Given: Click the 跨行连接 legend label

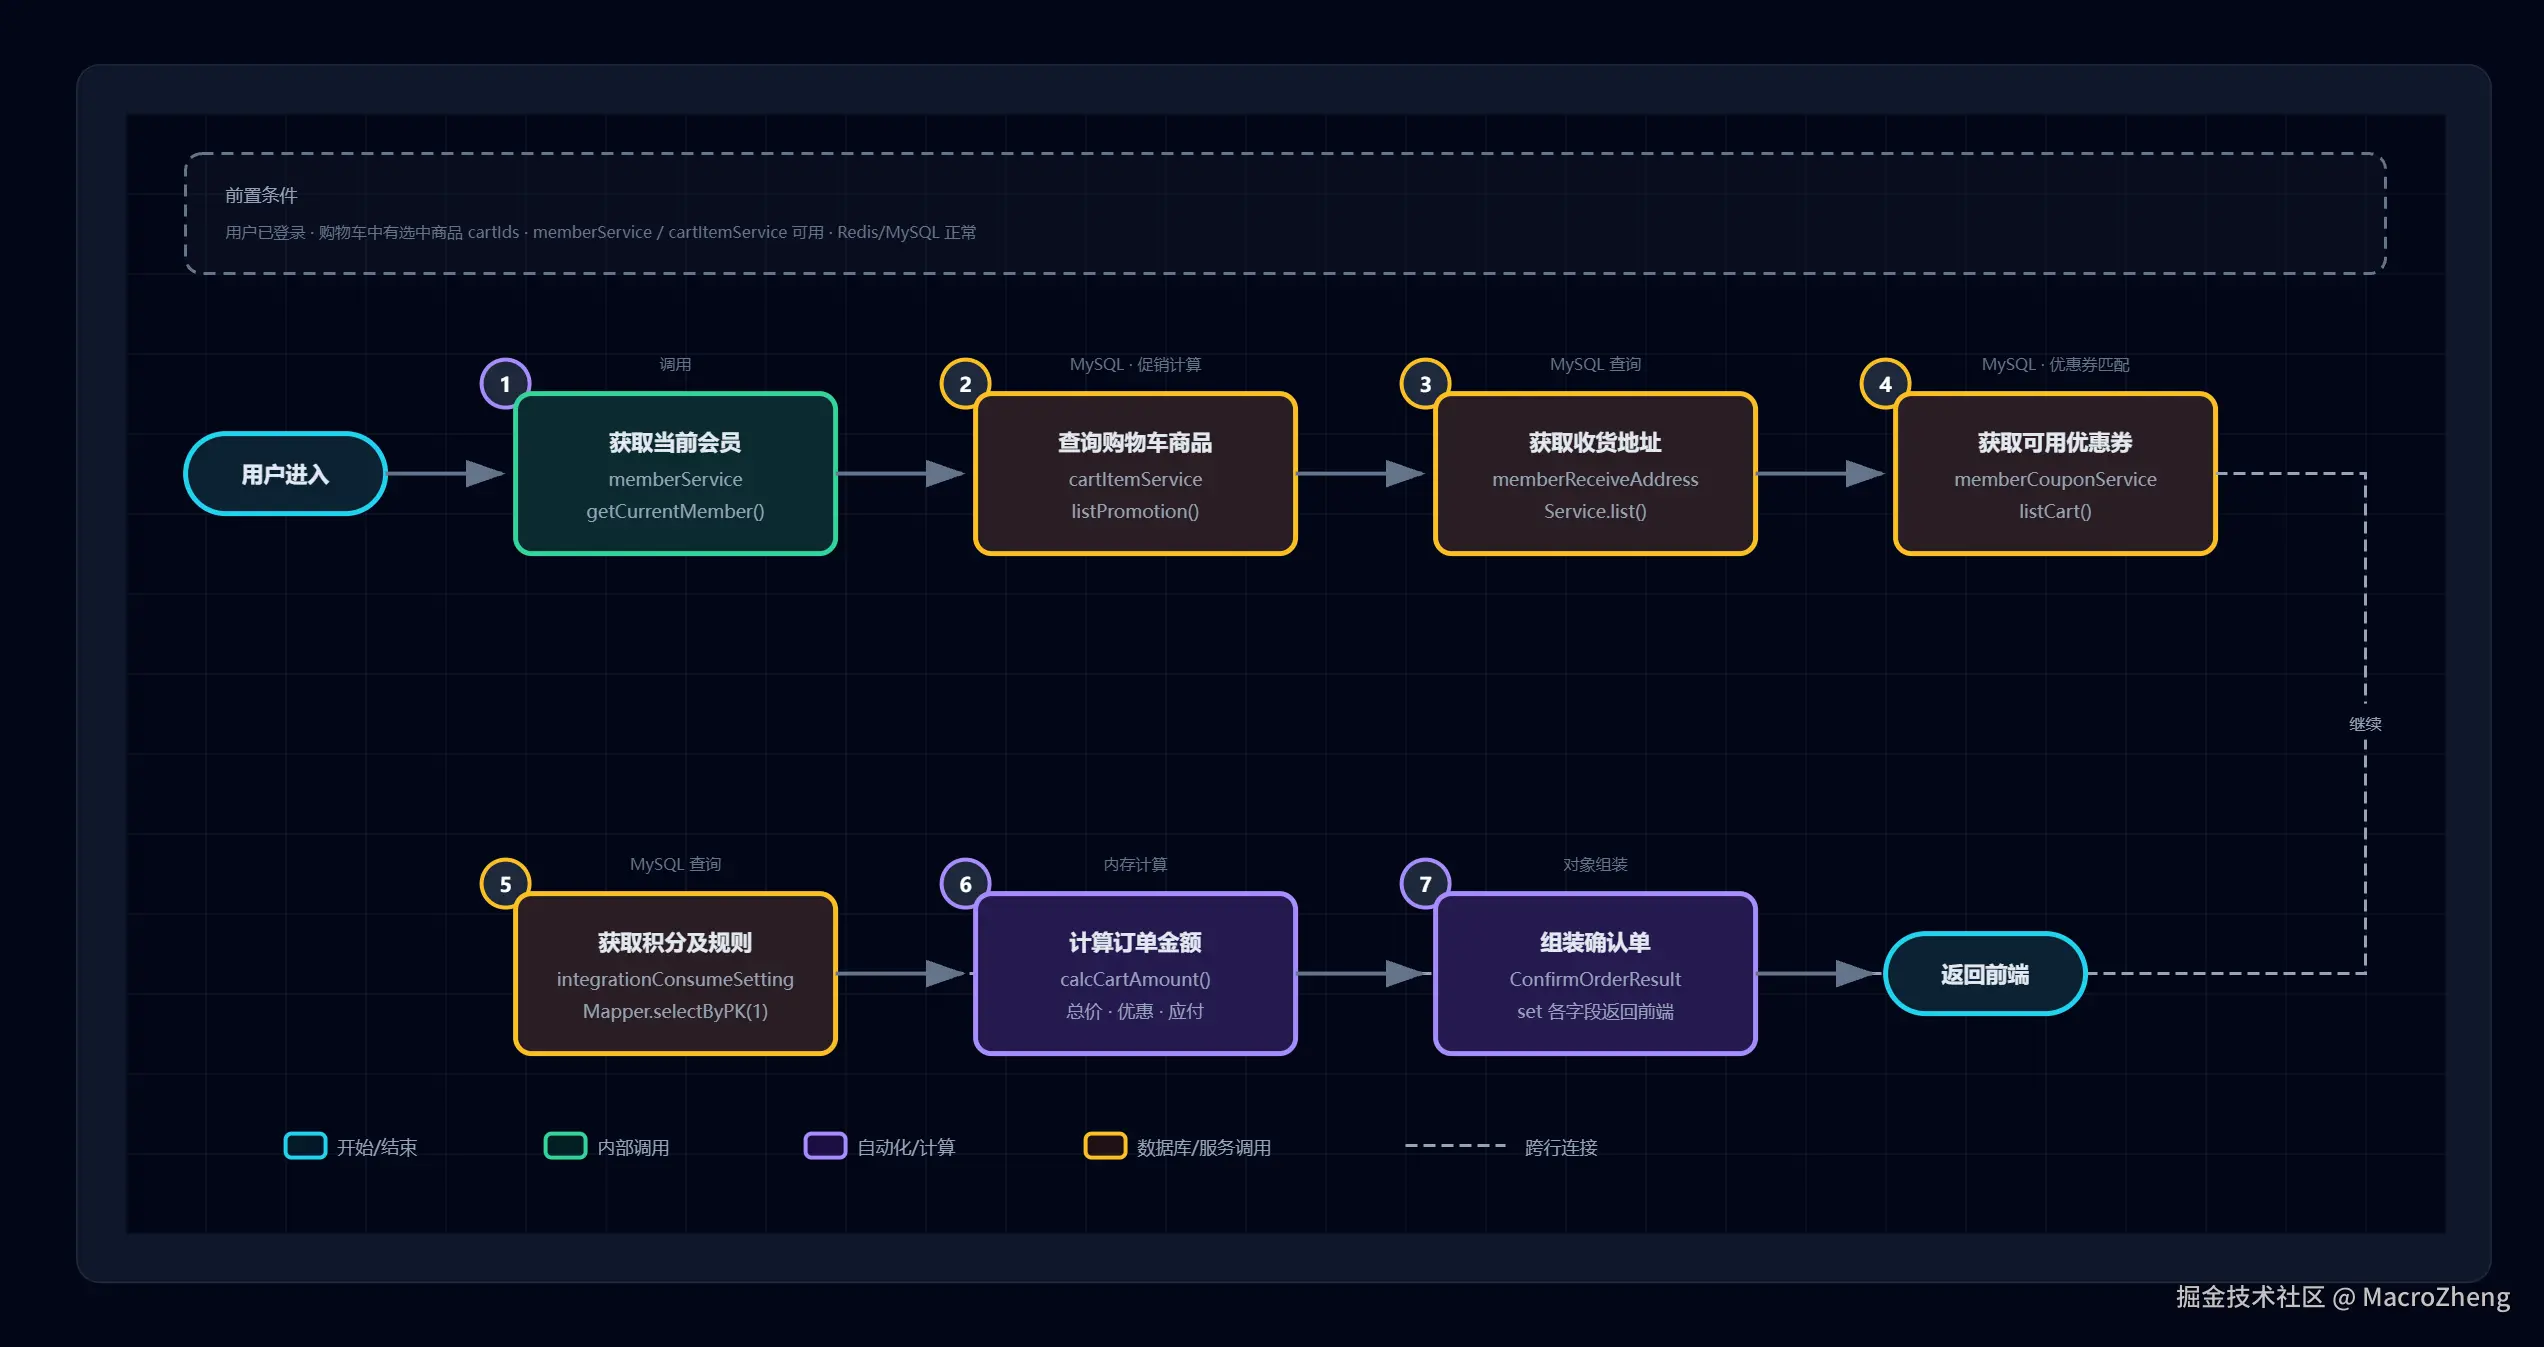Looking at the screenshot, I should click(1561, 1147).
